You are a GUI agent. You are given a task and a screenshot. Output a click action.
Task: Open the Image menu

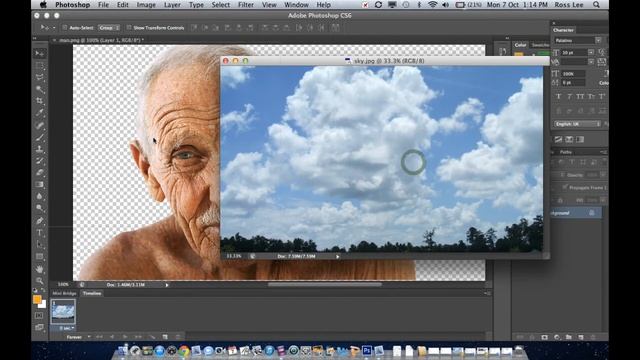[146, 5]
